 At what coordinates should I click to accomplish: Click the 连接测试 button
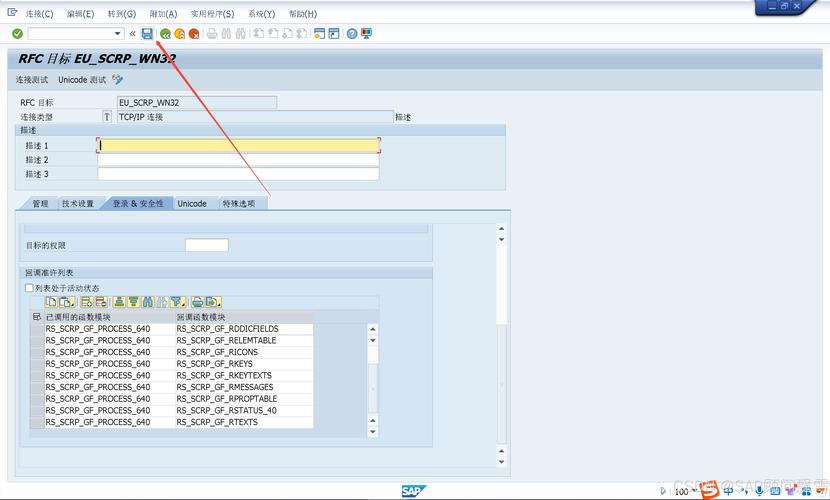tap(32, 80)
